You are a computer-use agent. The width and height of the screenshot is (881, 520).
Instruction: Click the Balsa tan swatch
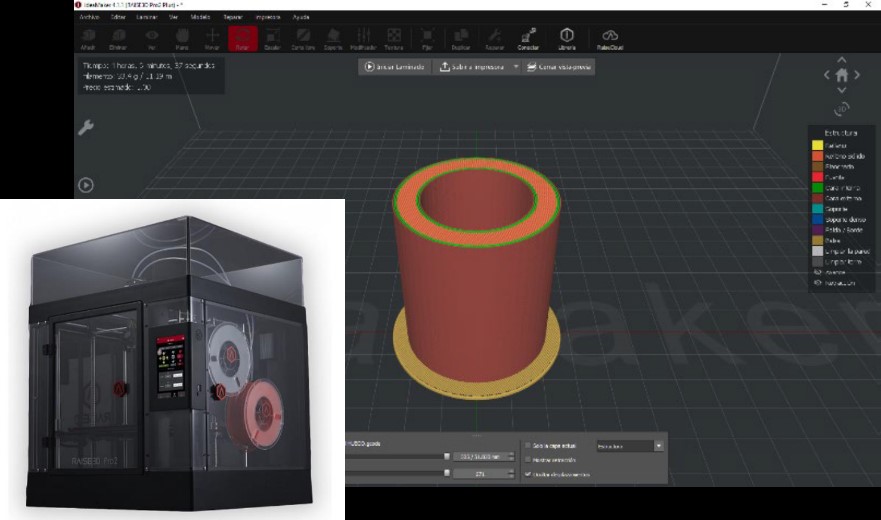coord(818,241)
